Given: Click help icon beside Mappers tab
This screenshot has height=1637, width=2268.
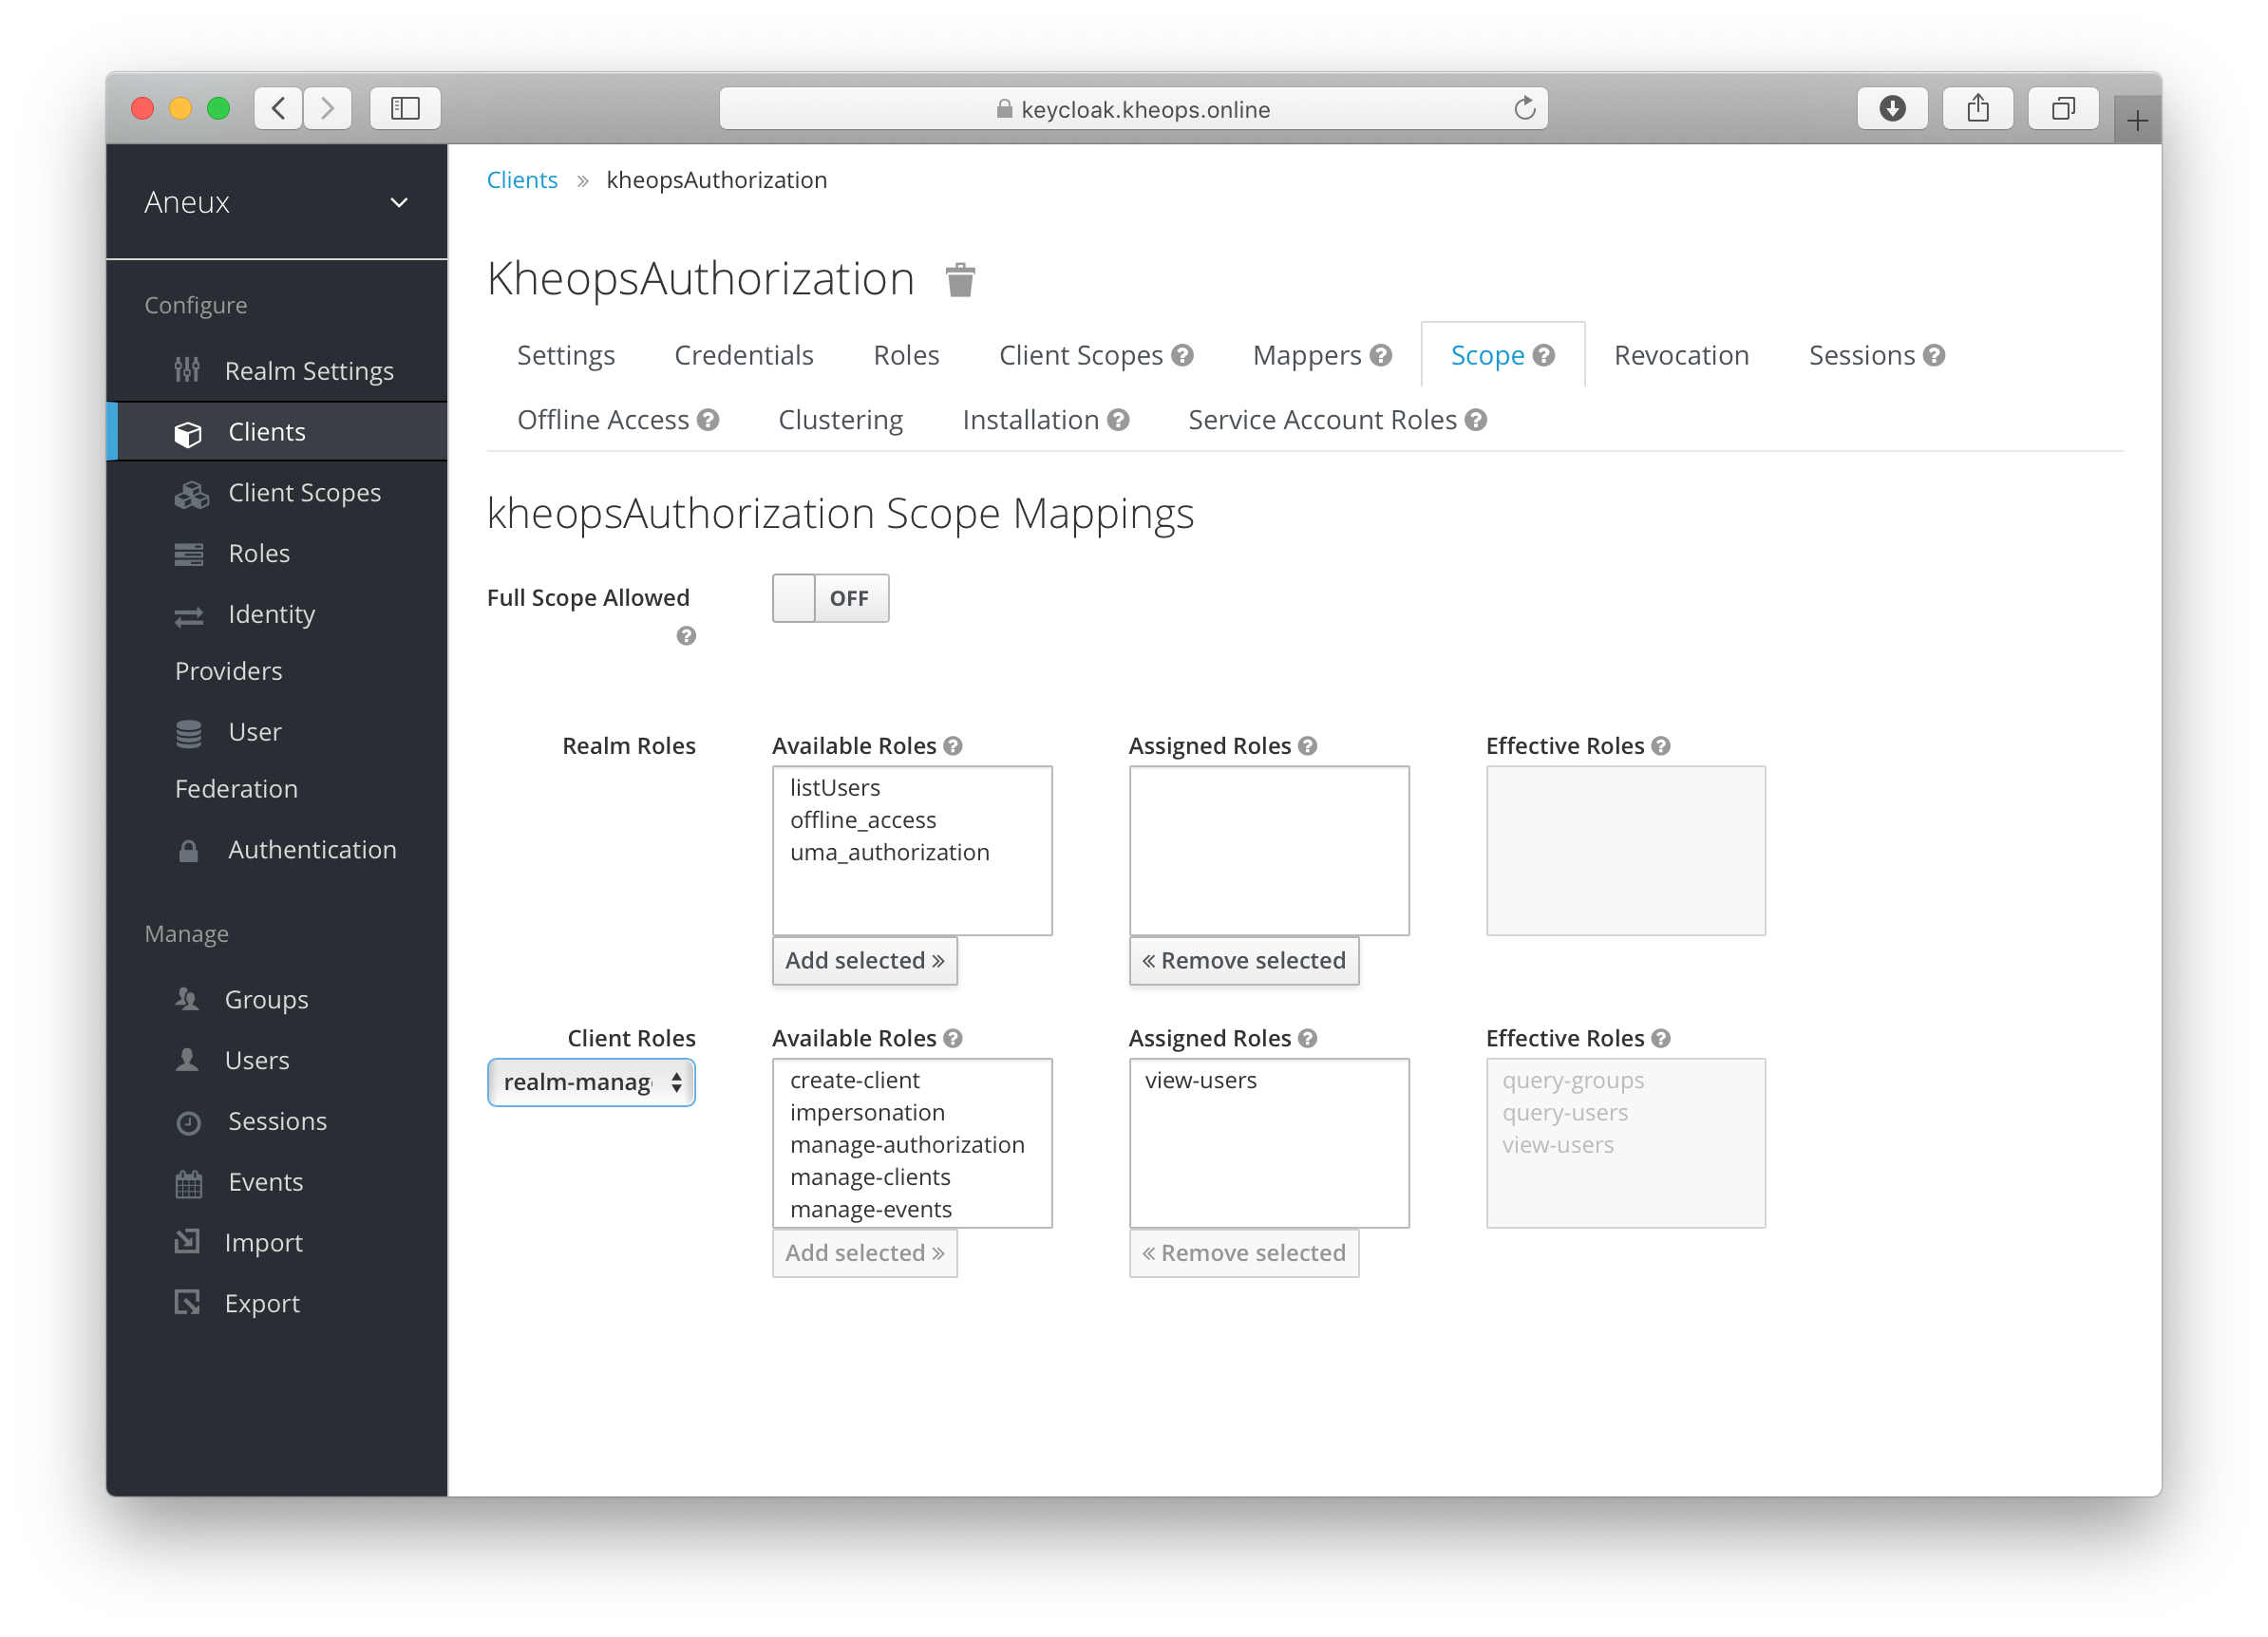Looking at the screenshot, I should [1381, 356].
